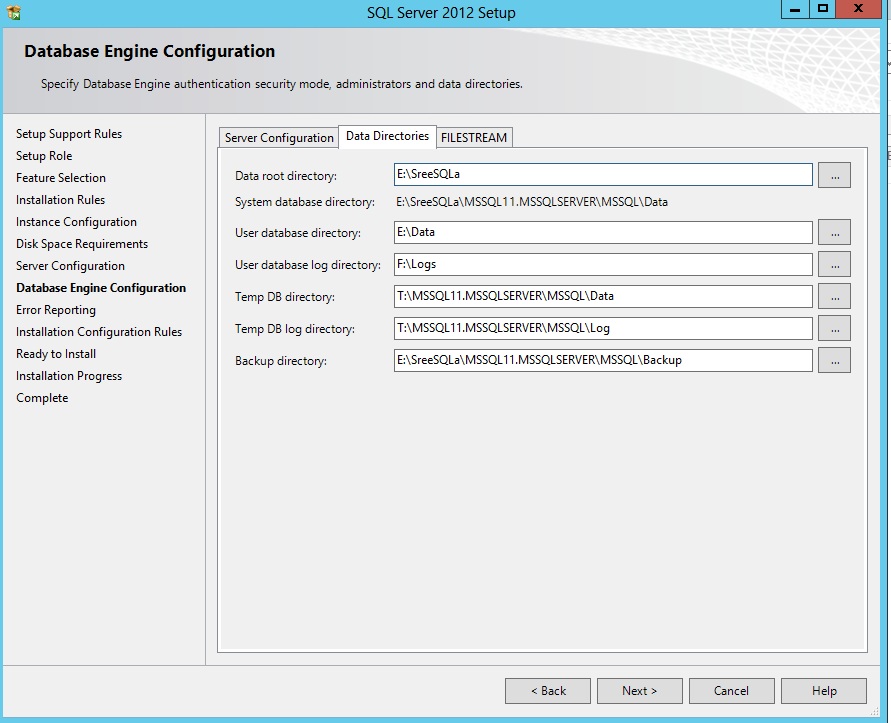Browse for Temp DB log directory
Viewport: 891px width, 723px height.
click(834, 328)
